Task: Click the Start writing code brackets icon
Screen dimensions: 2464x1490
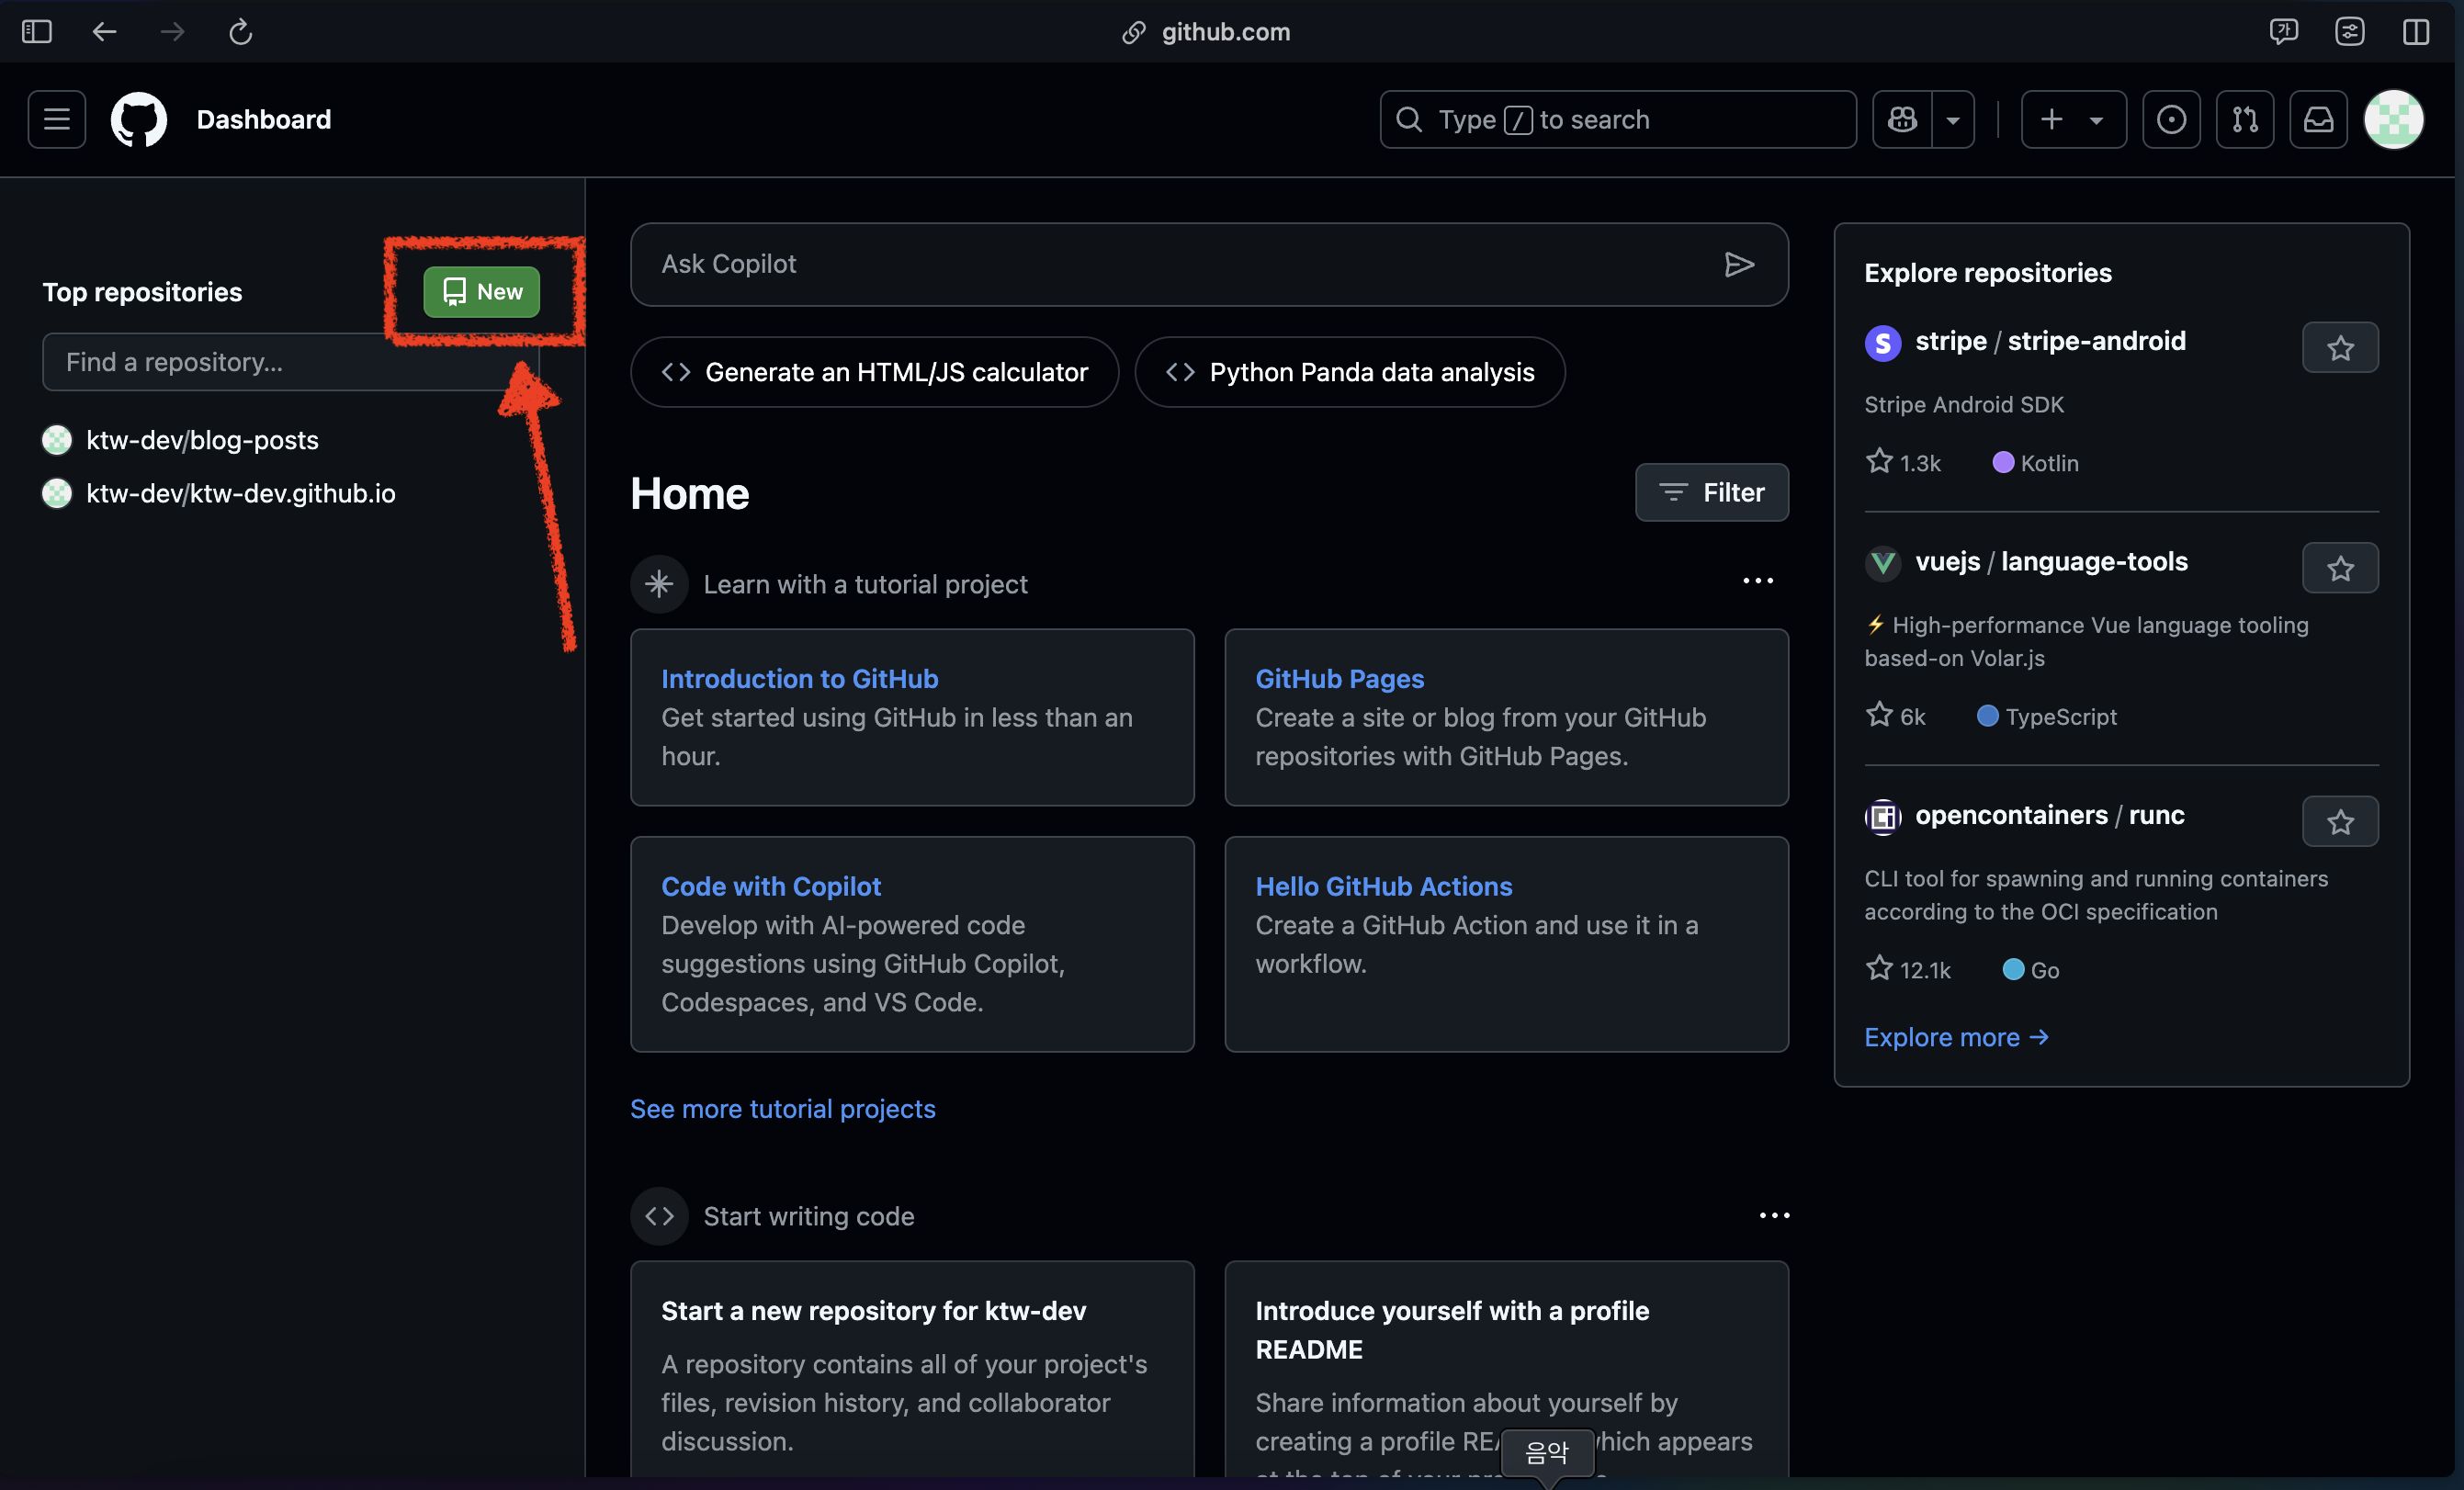Action: (659, 1215)
